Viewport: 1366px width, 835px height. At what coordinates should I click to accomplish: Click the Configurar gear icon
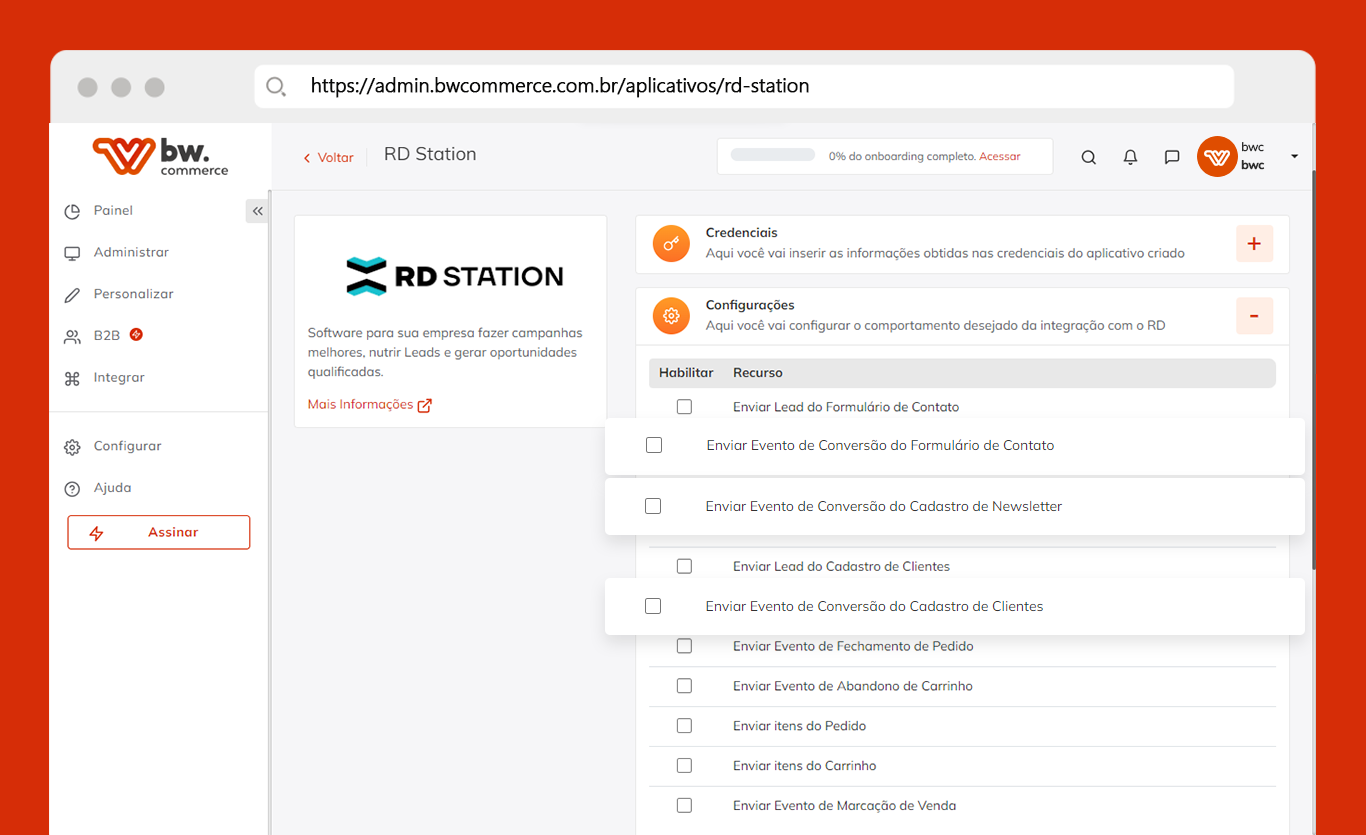pyautogui.click(x=72, y=447)
